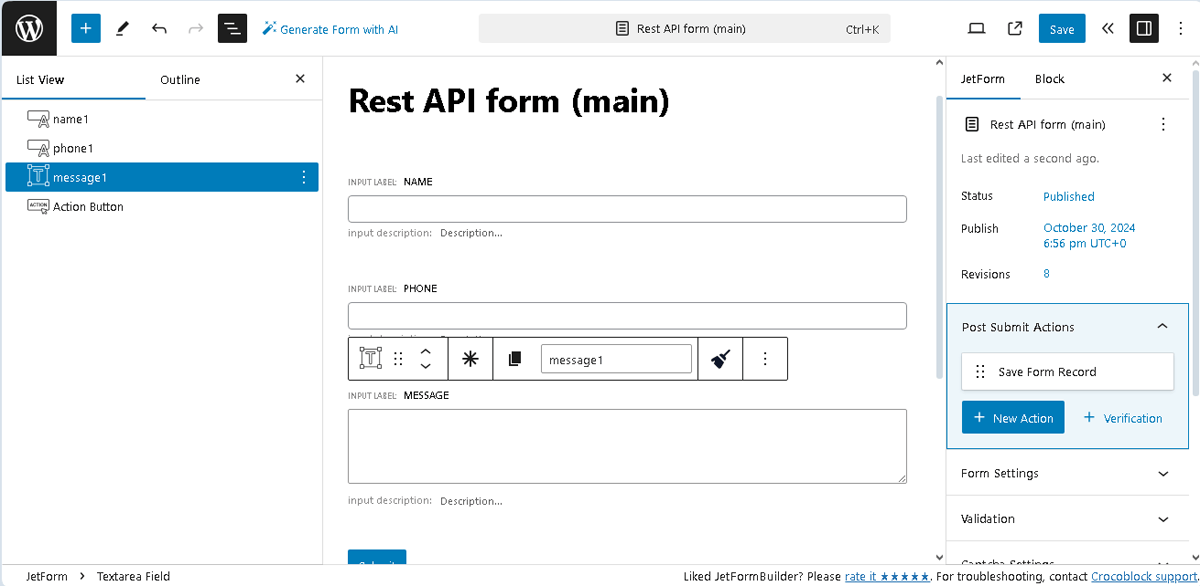Open options for message1 in list view
The image size is (1200, 586).
point(304,177)
